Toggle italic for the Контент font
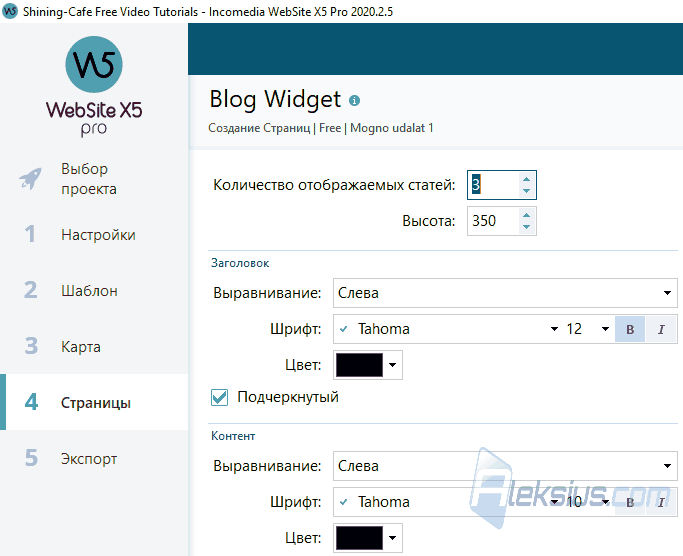The height and width of the screenshot is (556, 683). click(x=661, y=502)
